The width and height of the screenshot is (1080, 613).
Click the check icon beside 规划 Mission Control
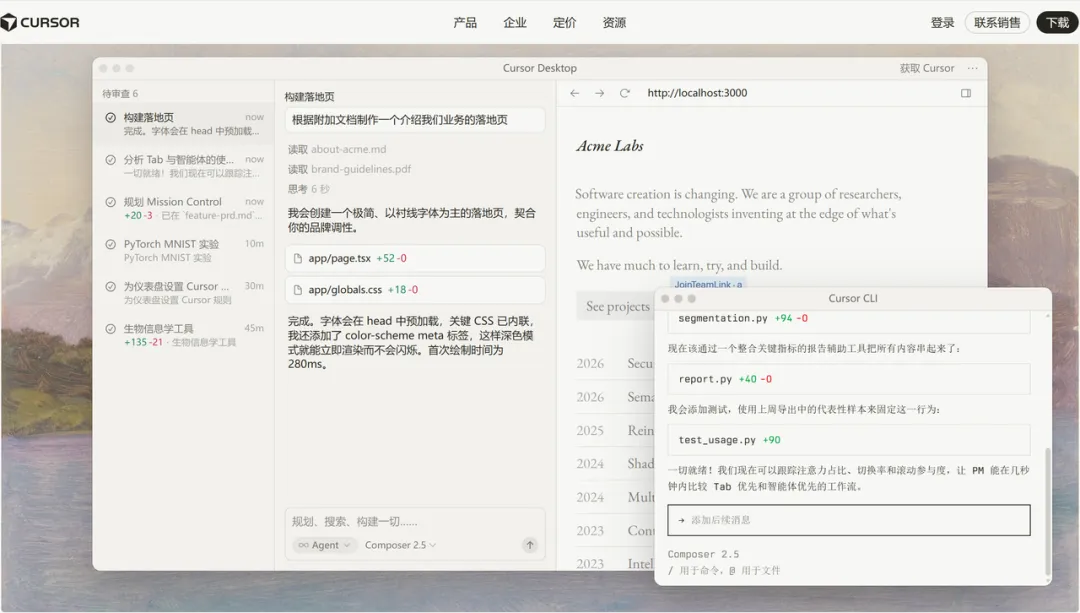tap(110, 202)
